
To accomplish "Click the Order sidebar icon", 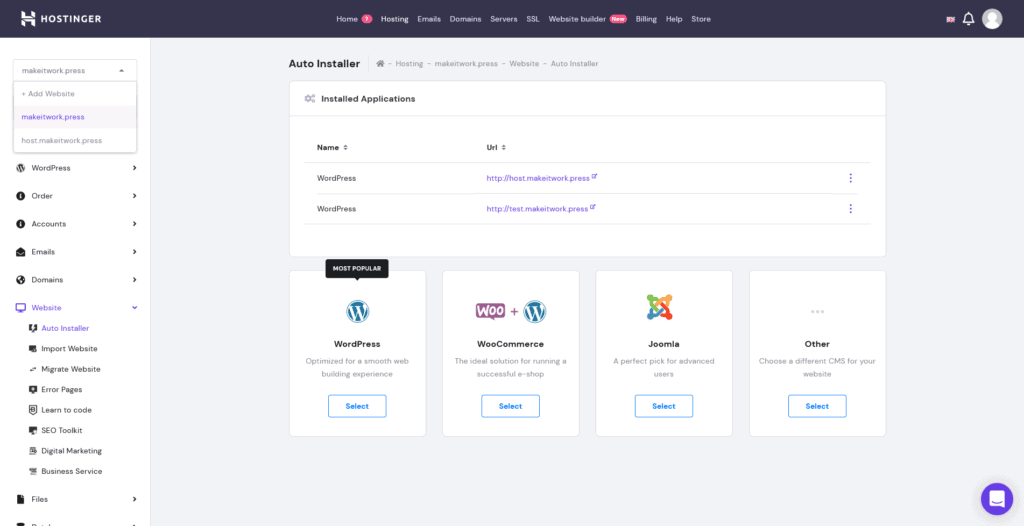I will coord(20,196).
